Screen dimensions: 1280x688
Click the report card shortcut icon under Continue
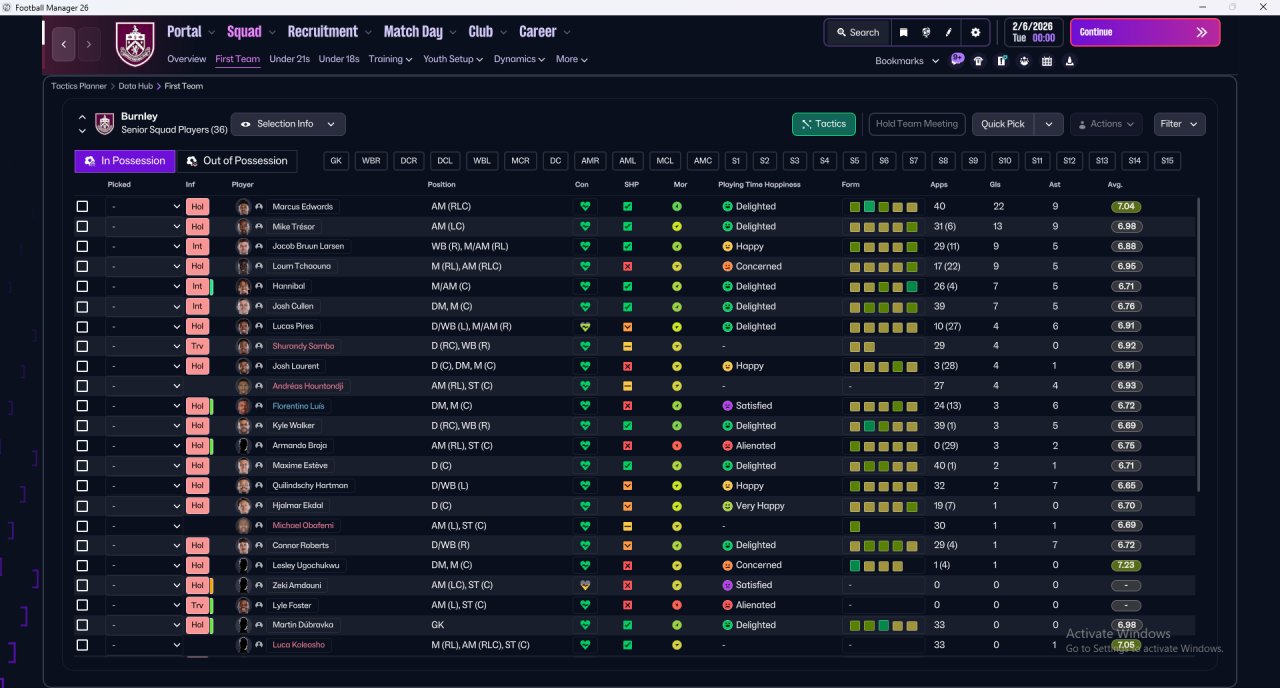[1001, 61]
